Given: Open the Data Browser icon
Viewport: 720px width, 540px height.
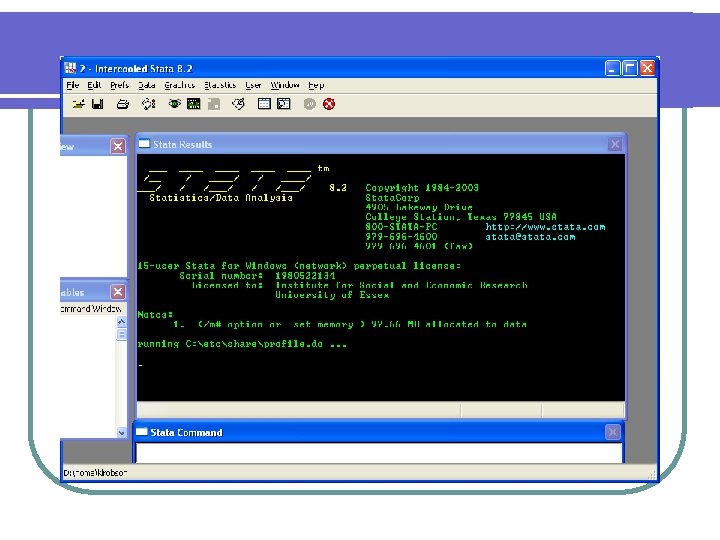Looking at the screenshot, I should pos(284,104).
